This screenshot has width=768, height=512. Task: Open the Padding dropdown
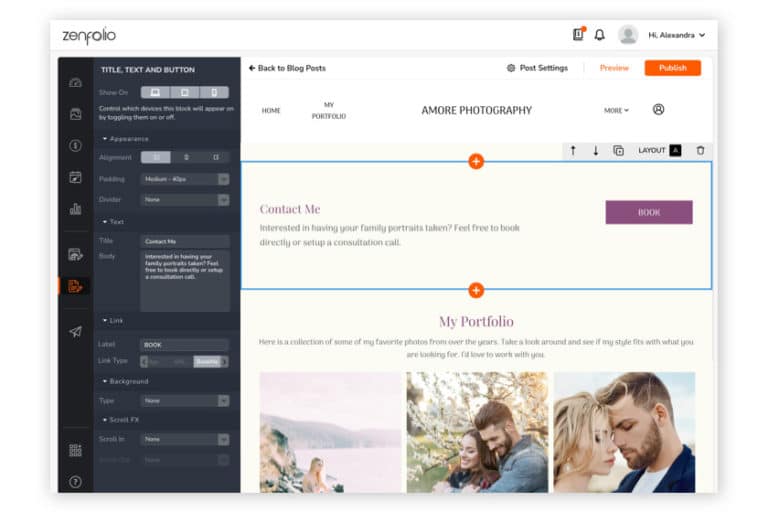click(185, 179)
